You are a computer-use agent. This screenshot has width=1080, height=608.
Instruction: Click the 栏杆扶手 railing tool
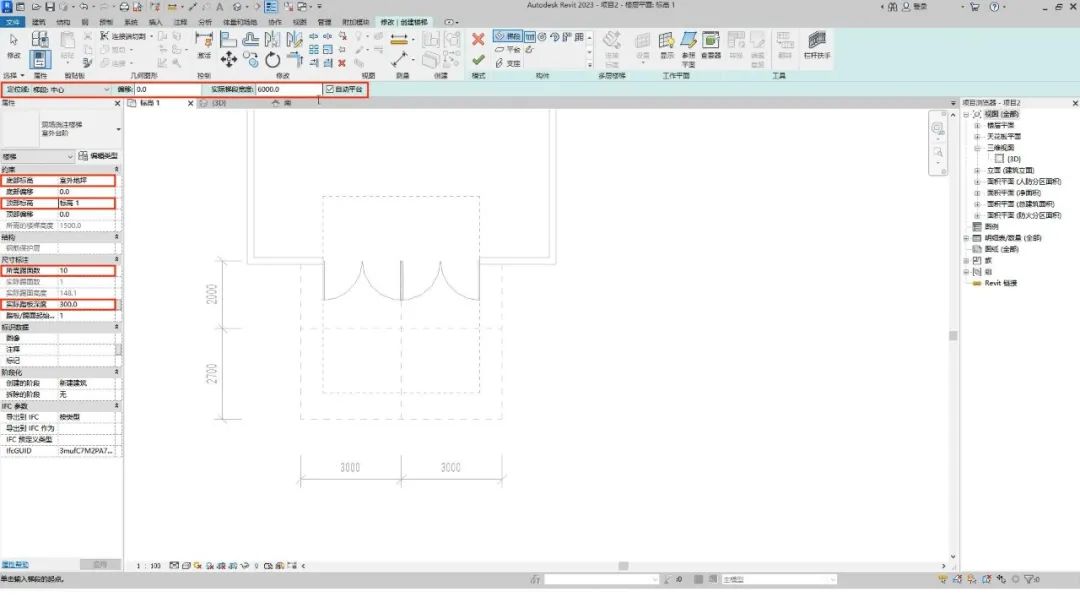817,45
